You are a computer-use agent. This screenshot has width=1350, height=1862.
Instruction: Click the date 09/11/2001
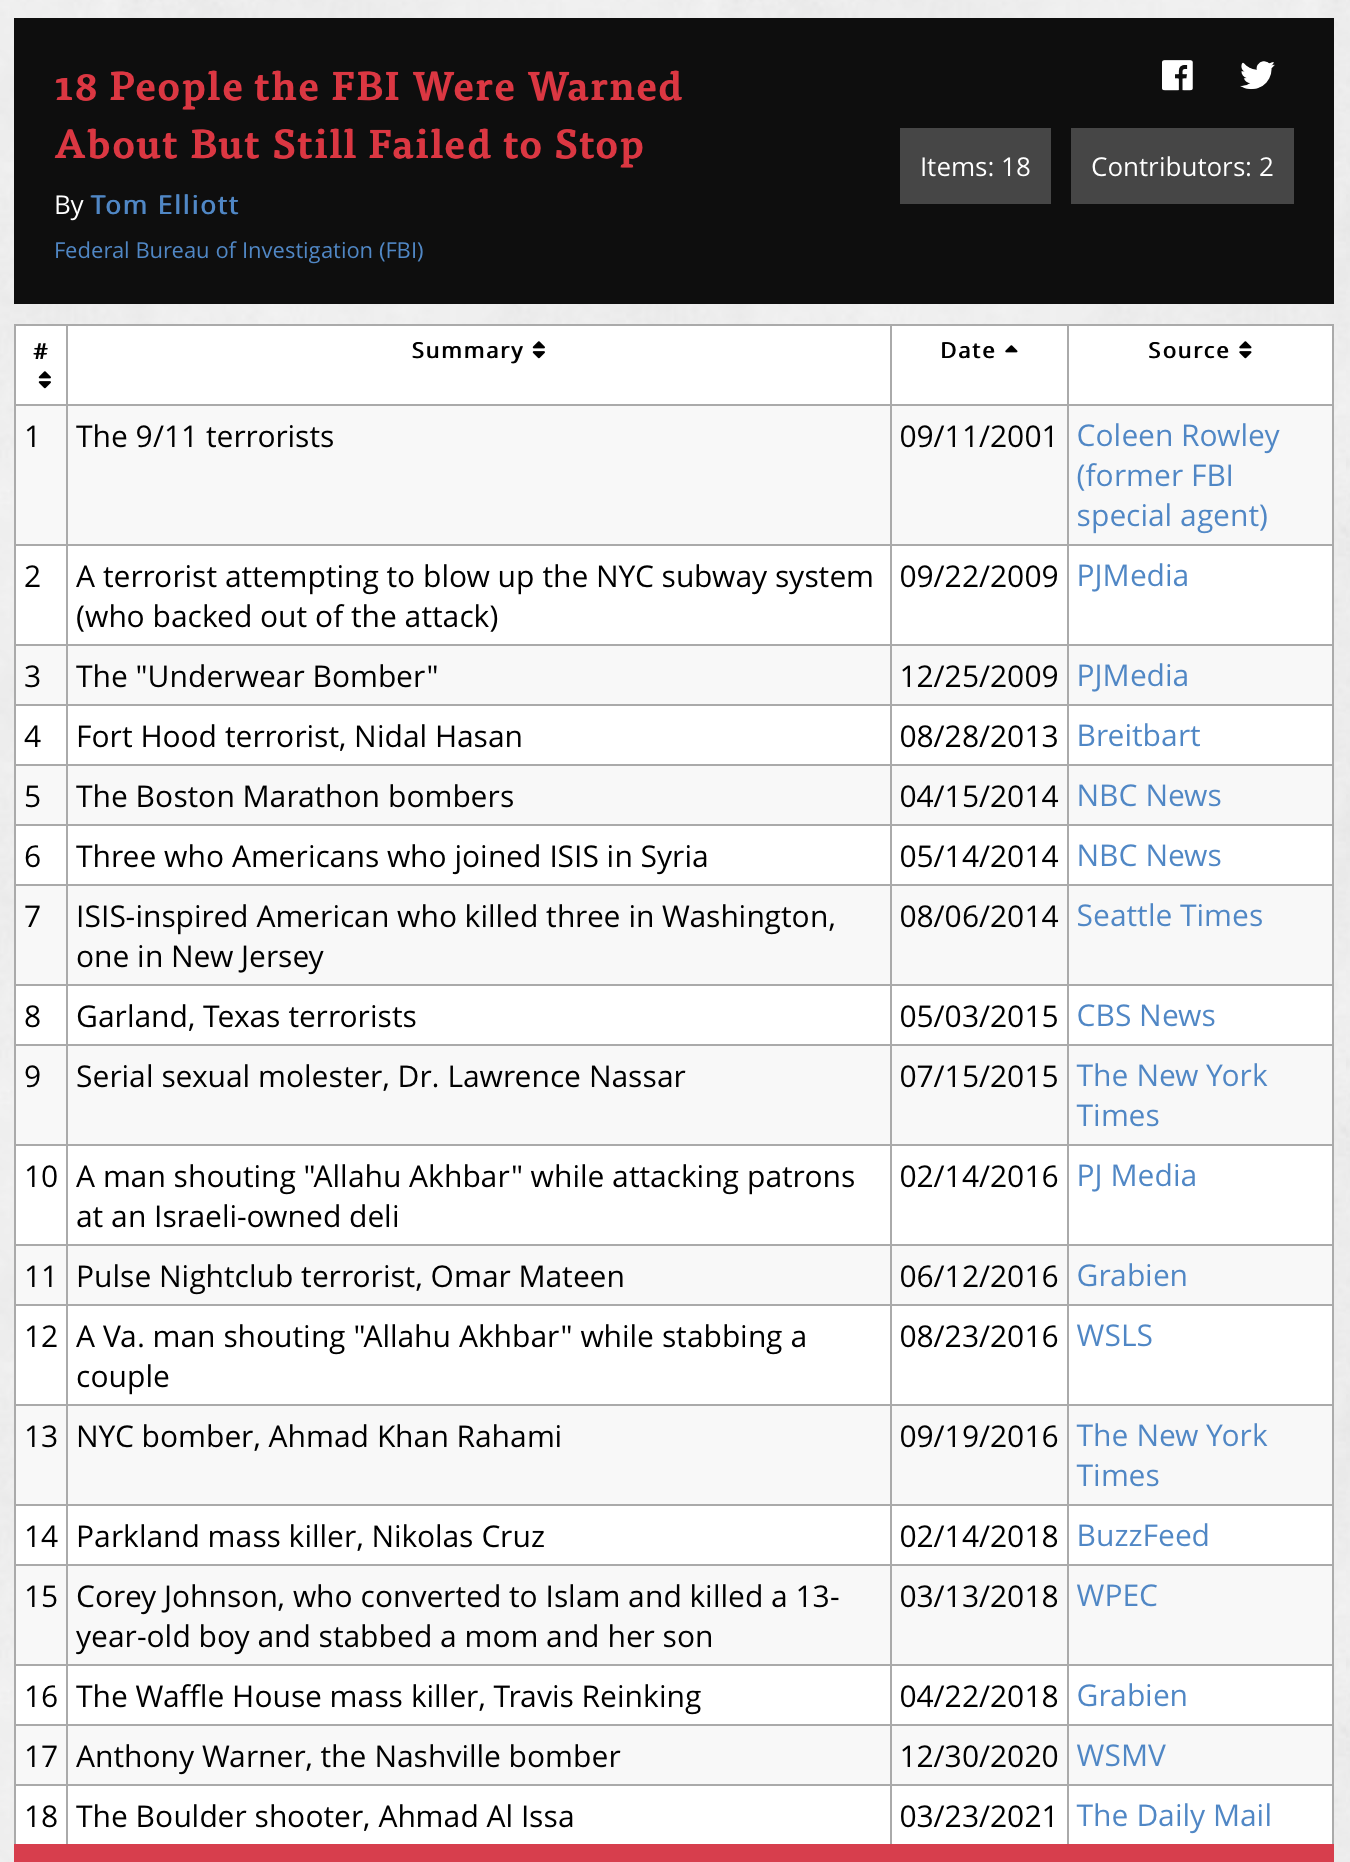pos(978,437)
